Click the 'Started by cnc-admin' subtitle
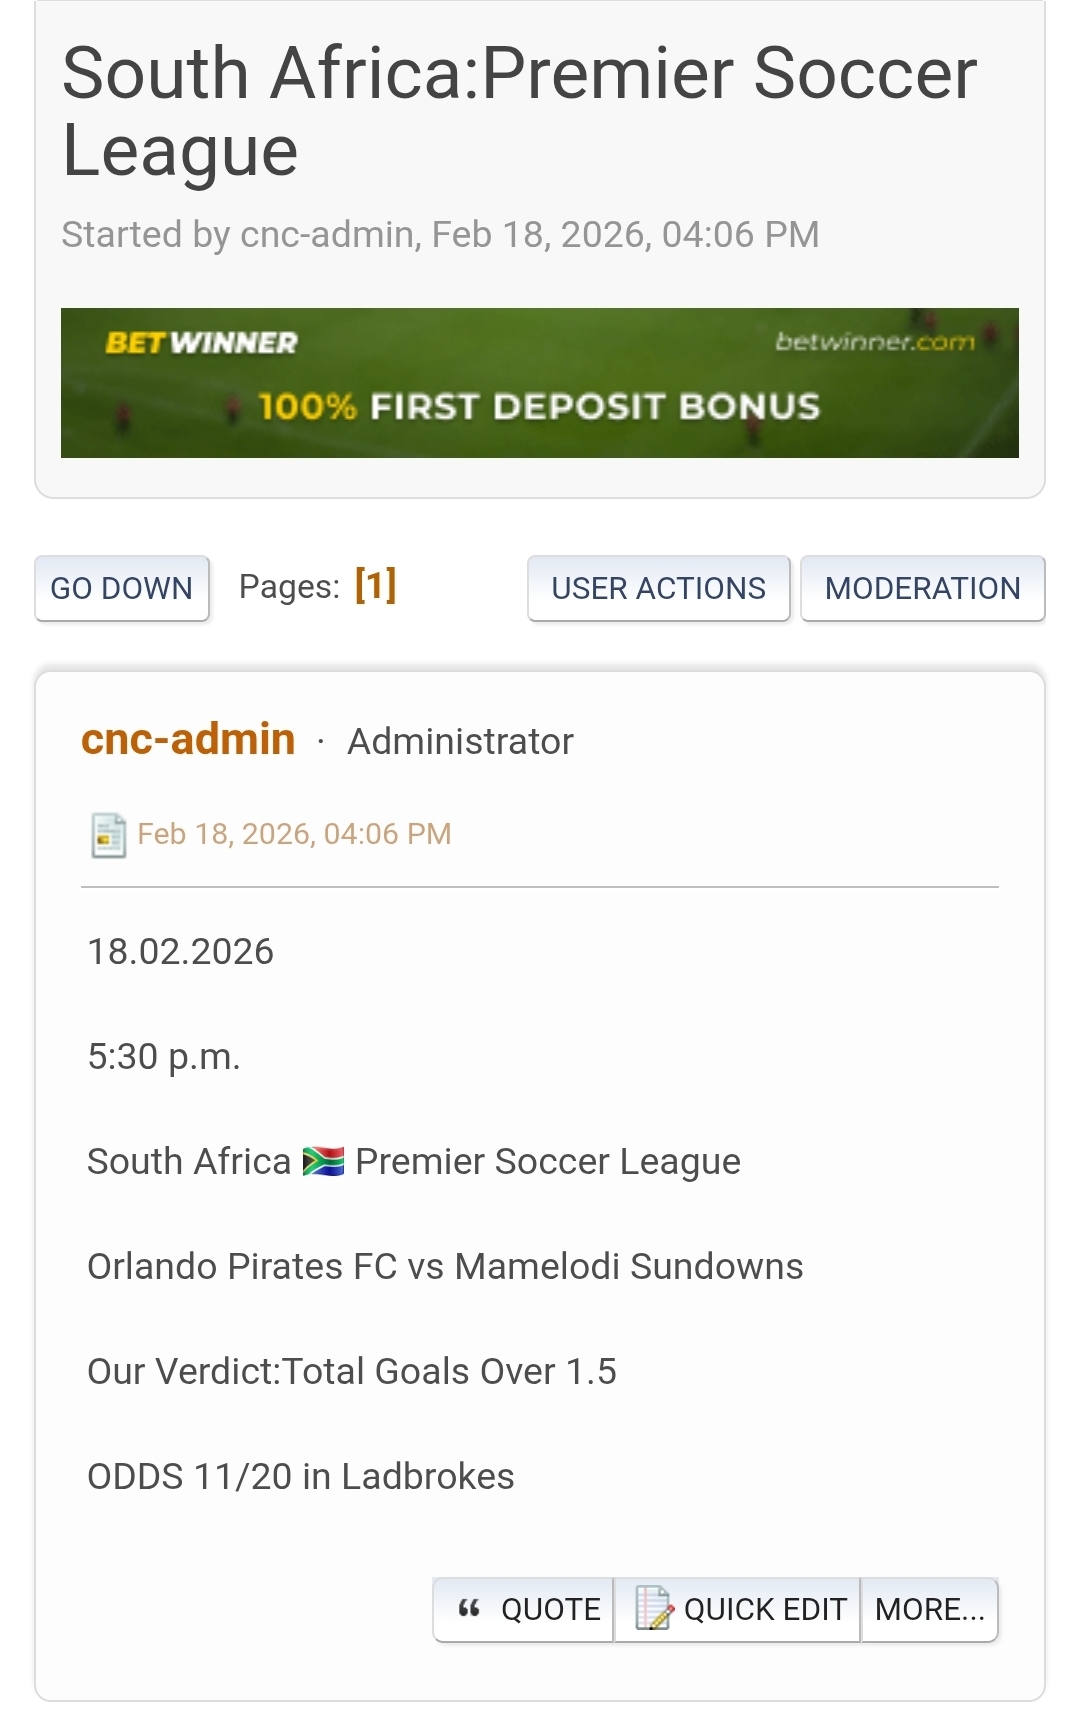Viewport: 1080px width, 1715px height. pos(440,235)
